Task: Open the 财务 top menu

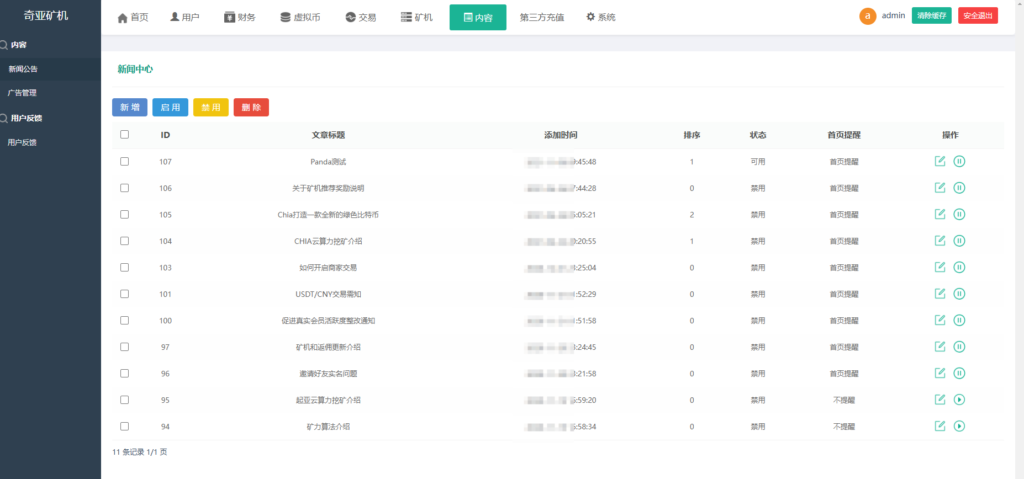Action: click(x=240, y=18)
